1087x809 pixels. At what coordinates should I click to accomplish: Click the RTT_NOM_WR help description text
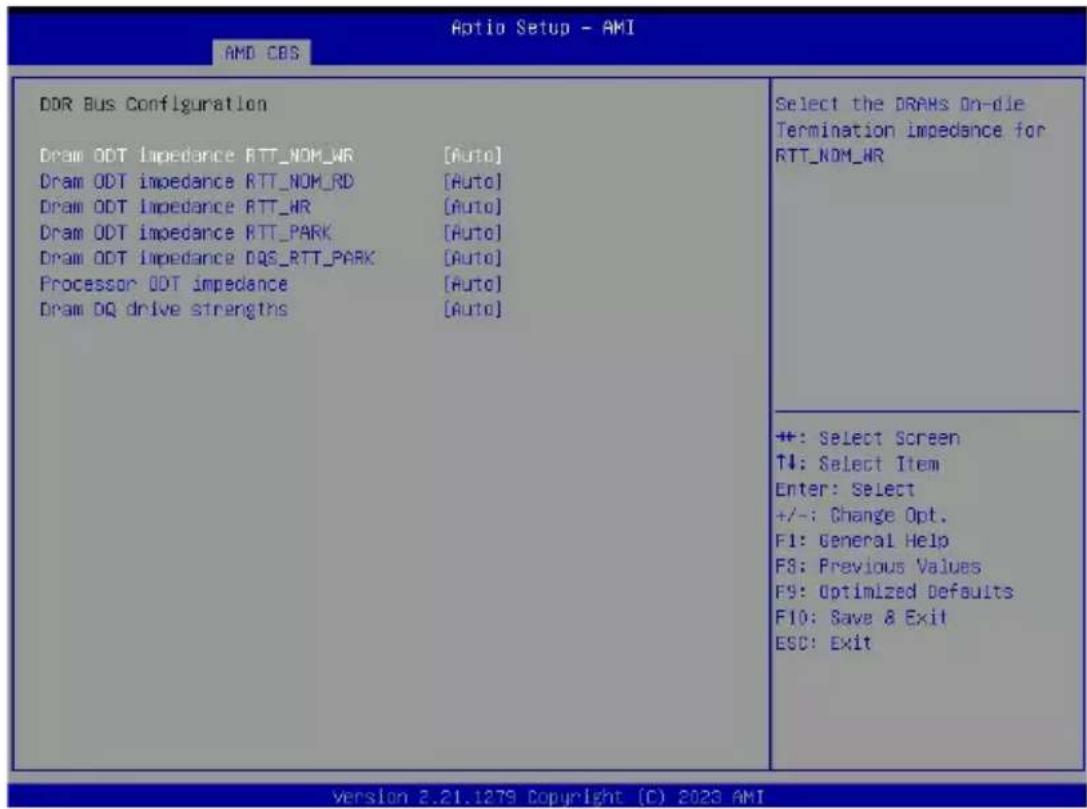pos(910,130)
